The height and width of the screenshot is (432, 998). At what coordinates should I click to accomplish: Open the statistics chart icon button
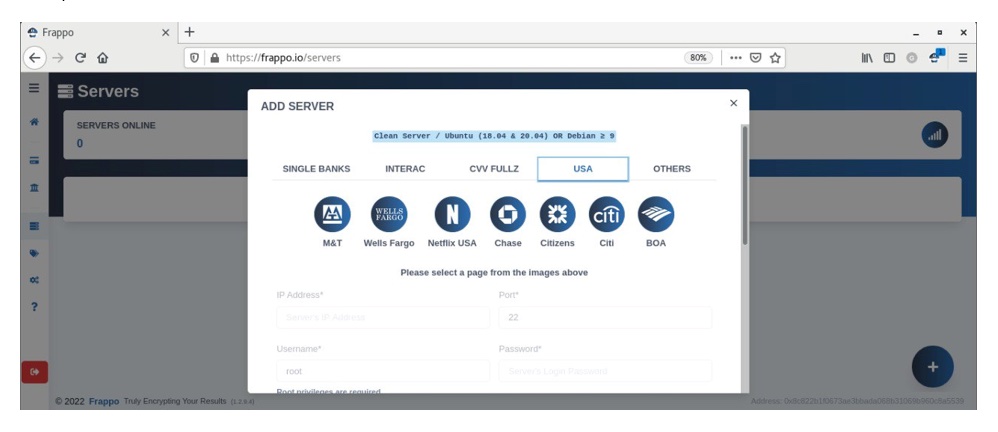point(934,136)
